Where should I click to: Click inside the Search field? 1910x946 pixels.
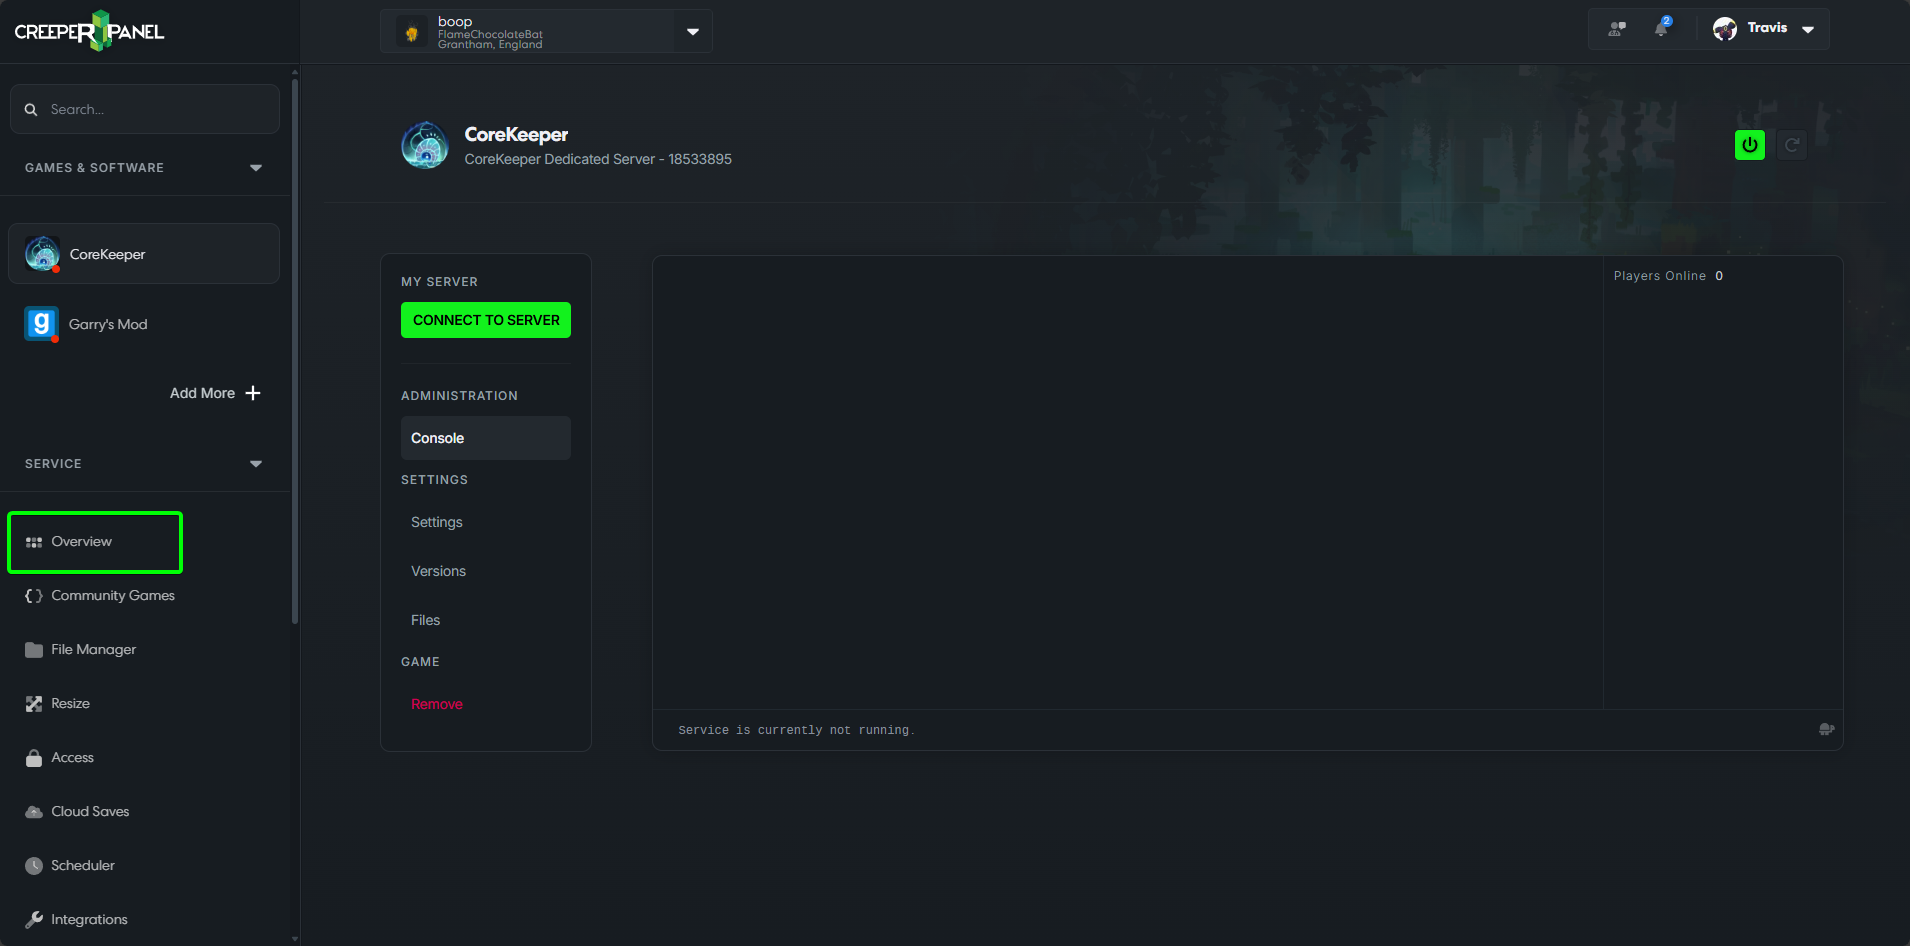[145, 109]
